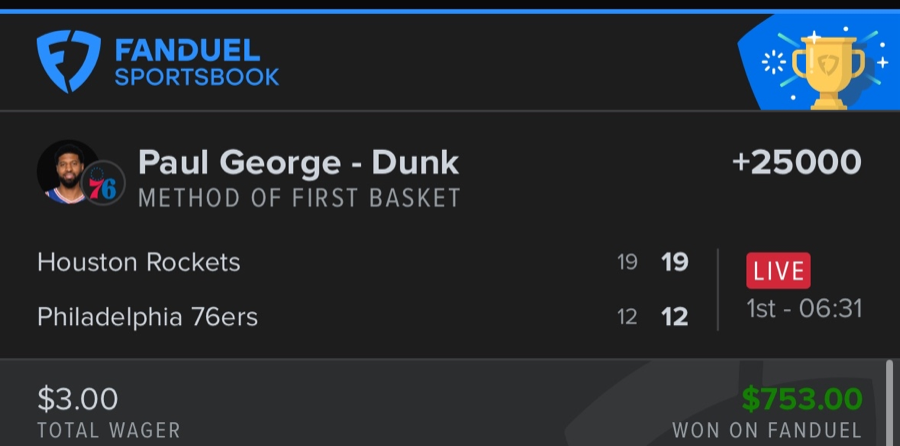Click the 76ers team logo badge
The height and width of the screenshot is (446, 900).
point(103,185)
